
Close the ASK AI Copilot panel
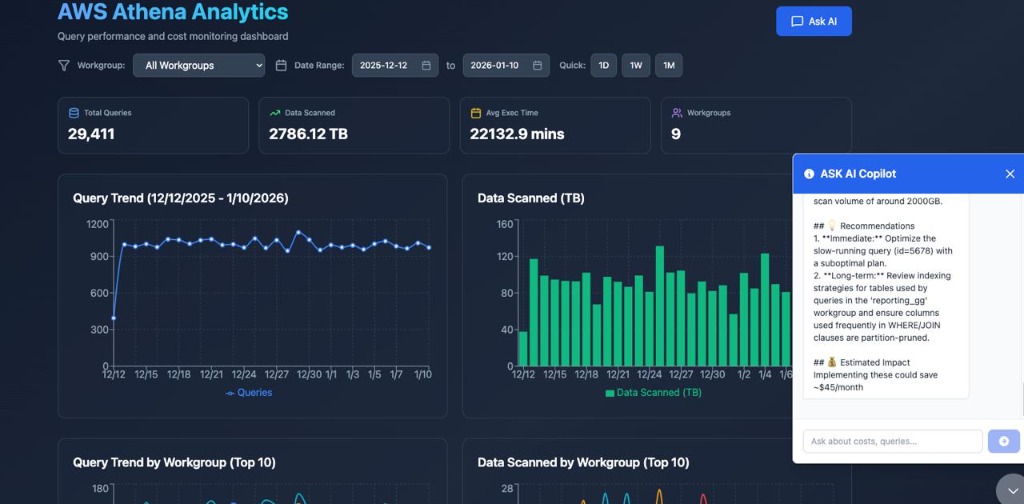1010,174
